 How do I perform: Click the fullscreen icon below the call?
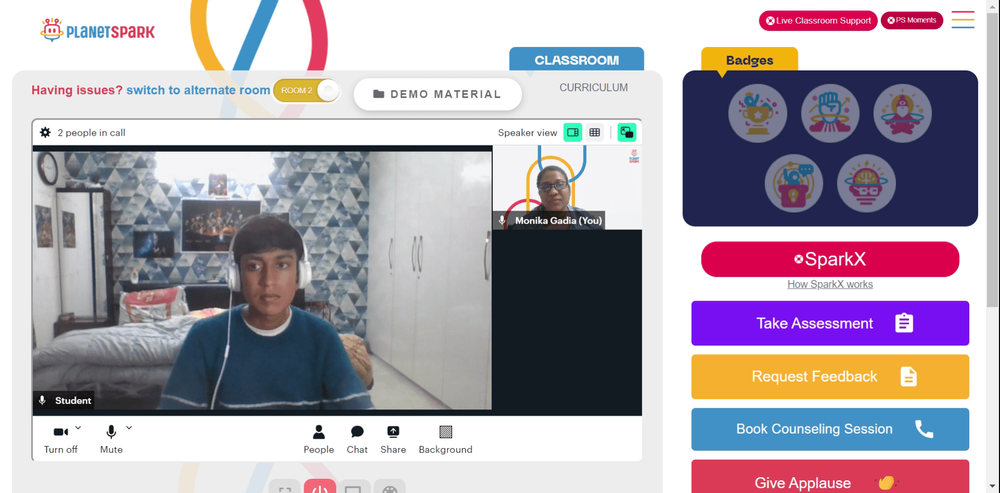click(x=284, y=487)
